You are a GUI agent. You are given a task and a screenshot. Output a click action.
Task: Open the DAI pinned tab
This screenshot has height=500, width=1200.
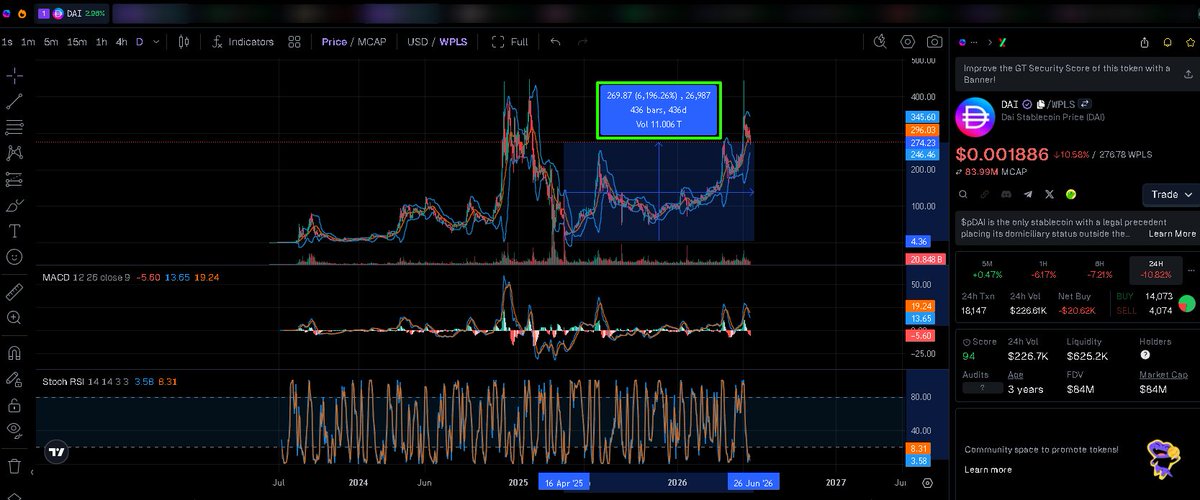pos(71,13)
